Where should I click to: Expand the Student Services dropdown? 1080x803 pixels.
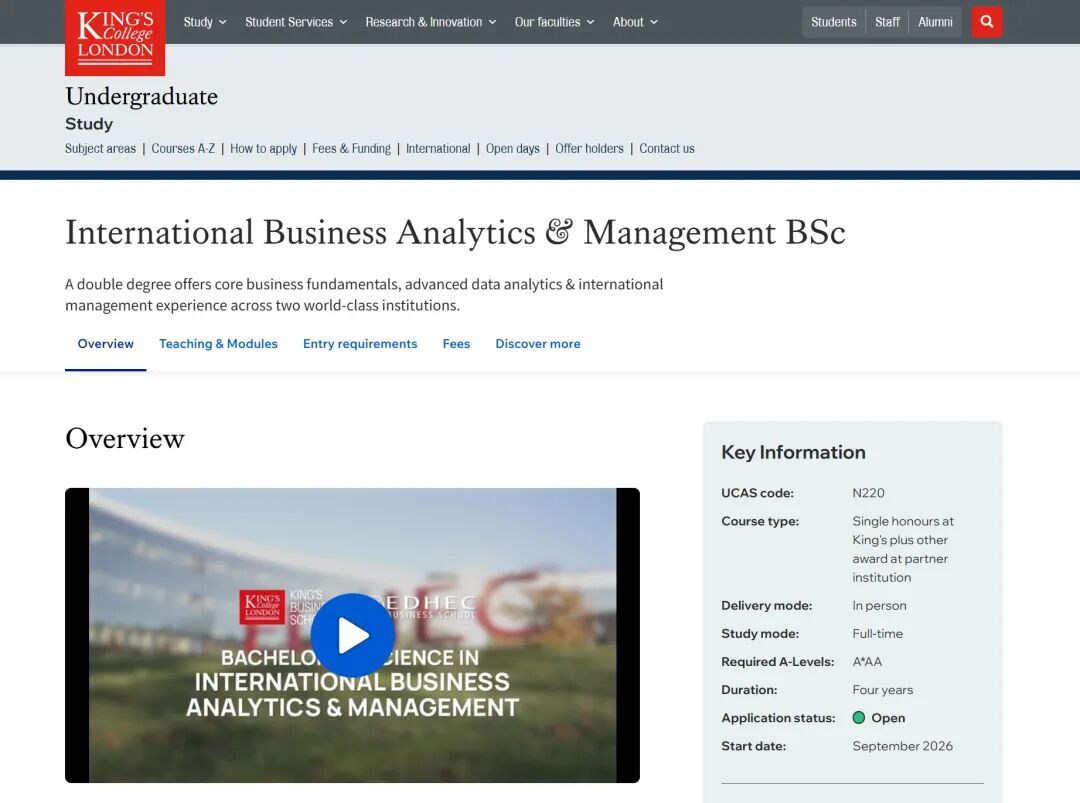[x=296, y=22]
